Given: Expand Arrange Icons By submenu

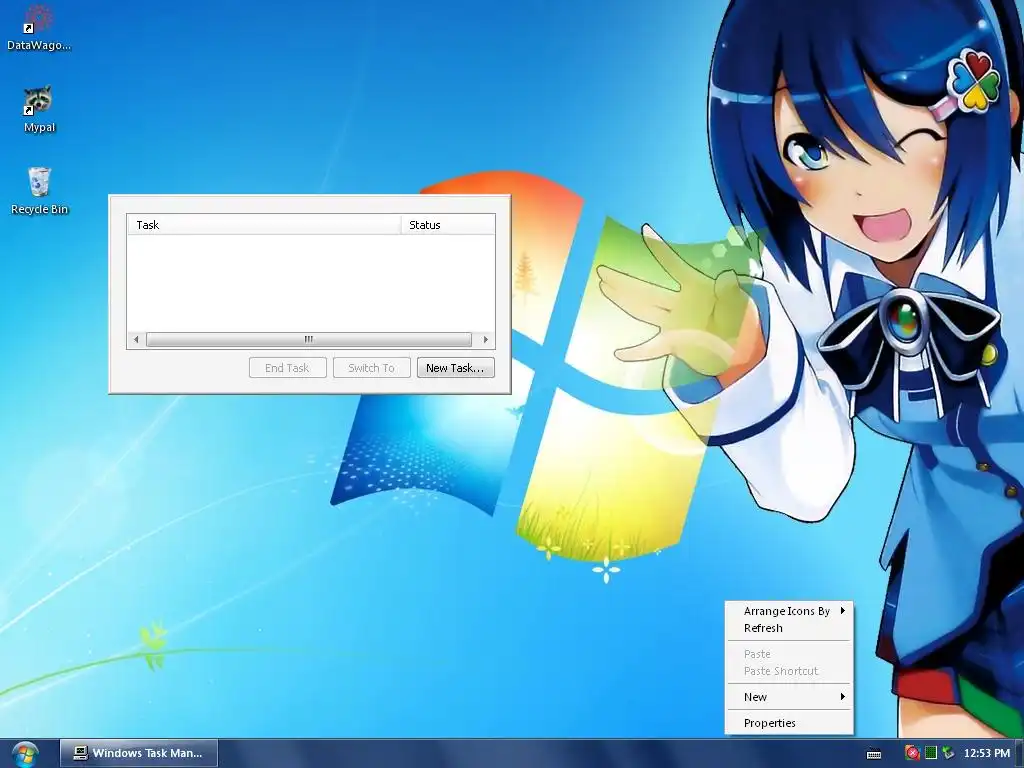Looking at the screenshot, I should pos(789,611).
